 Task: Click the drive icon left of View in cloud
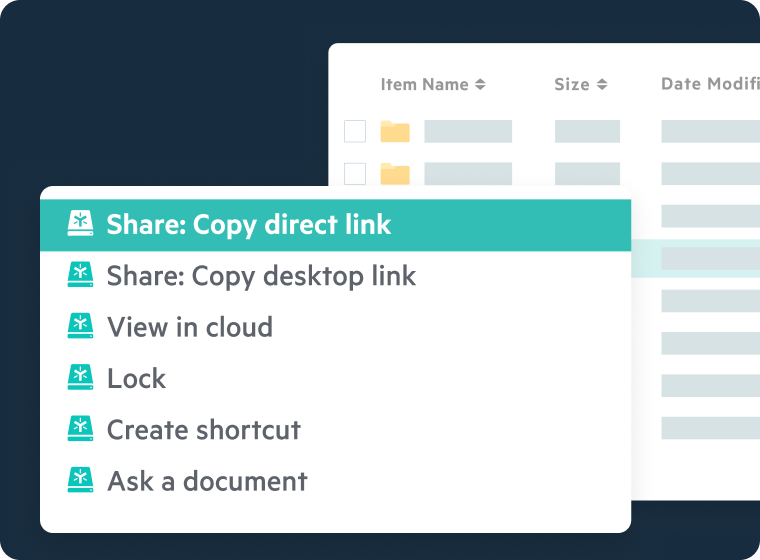pyautogui.click(x=80, y=326)
